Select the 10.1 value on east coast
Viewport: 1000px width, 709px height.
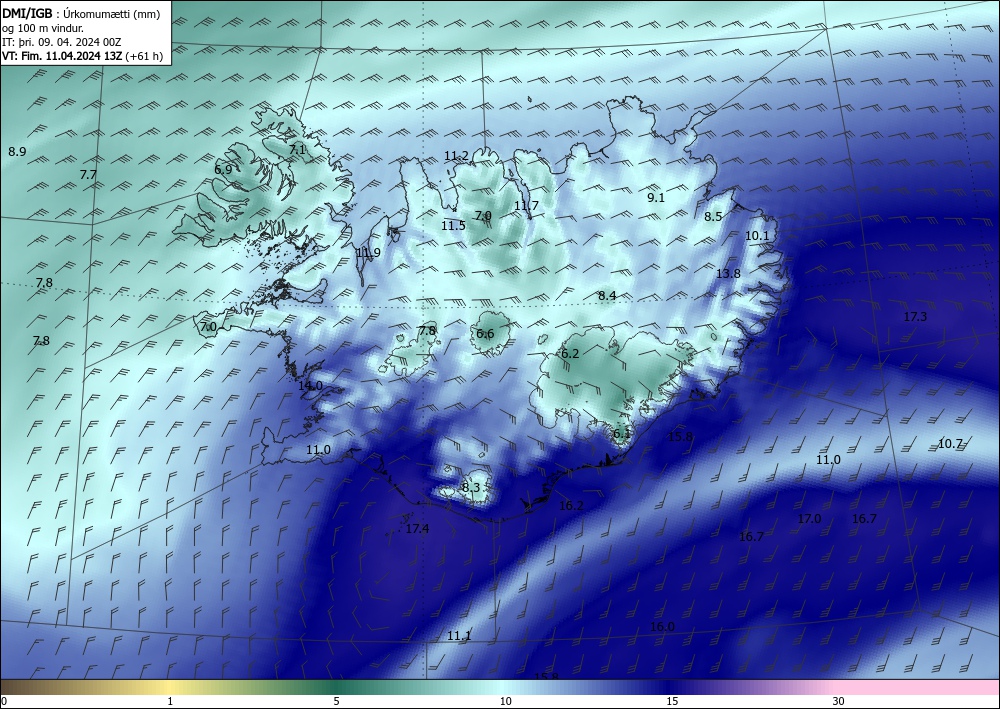click(x=757, y=236)
